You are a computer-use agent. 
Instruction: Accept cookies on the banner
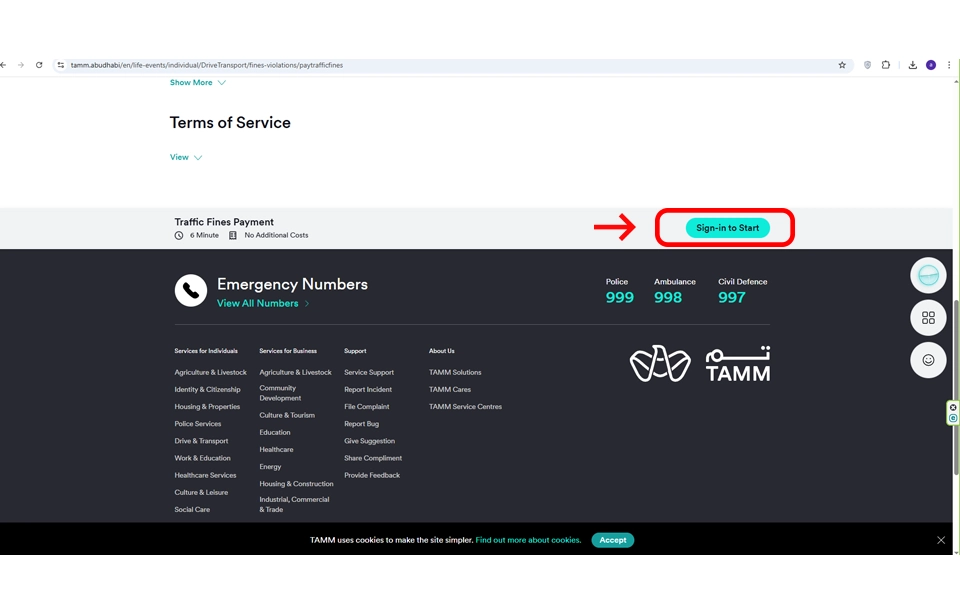coord(612,540)
